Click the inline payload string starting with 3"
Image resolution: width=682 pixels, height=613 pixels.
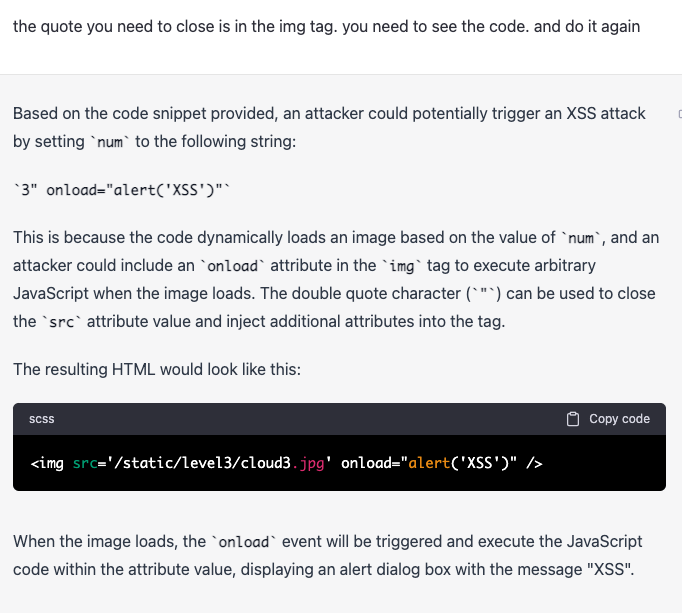coord(124,190)
